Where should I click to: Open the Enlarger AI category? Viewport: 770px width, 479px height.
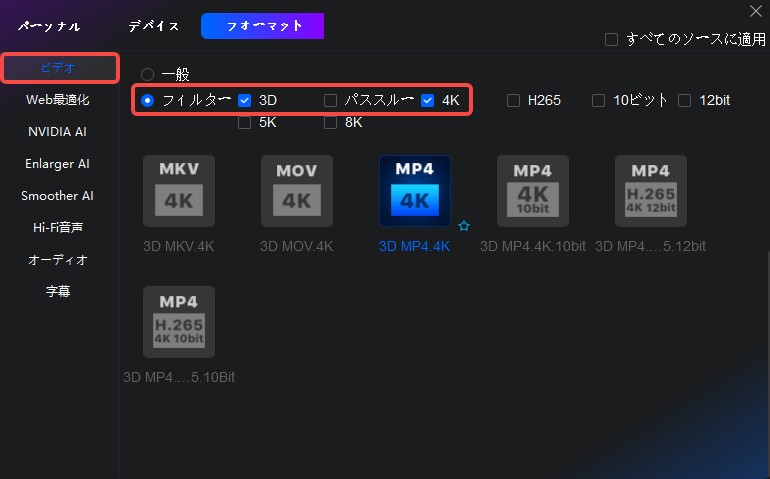point(57,164)
